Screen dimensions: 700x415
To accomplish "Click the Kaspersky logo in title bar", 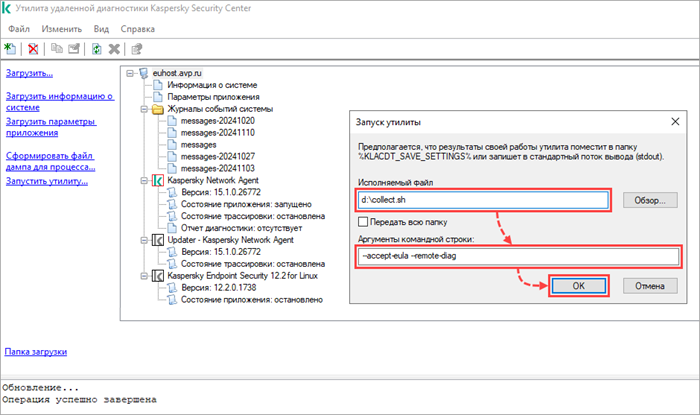I will [x=6, y=8].
